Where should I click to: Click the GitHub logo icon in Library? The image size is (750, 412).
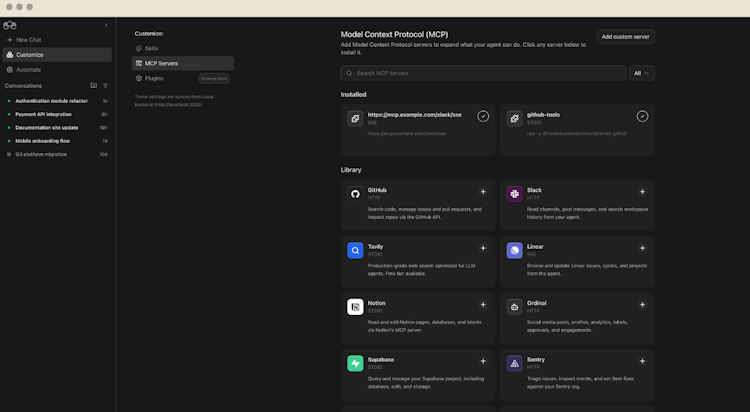[x=355, y=194]
